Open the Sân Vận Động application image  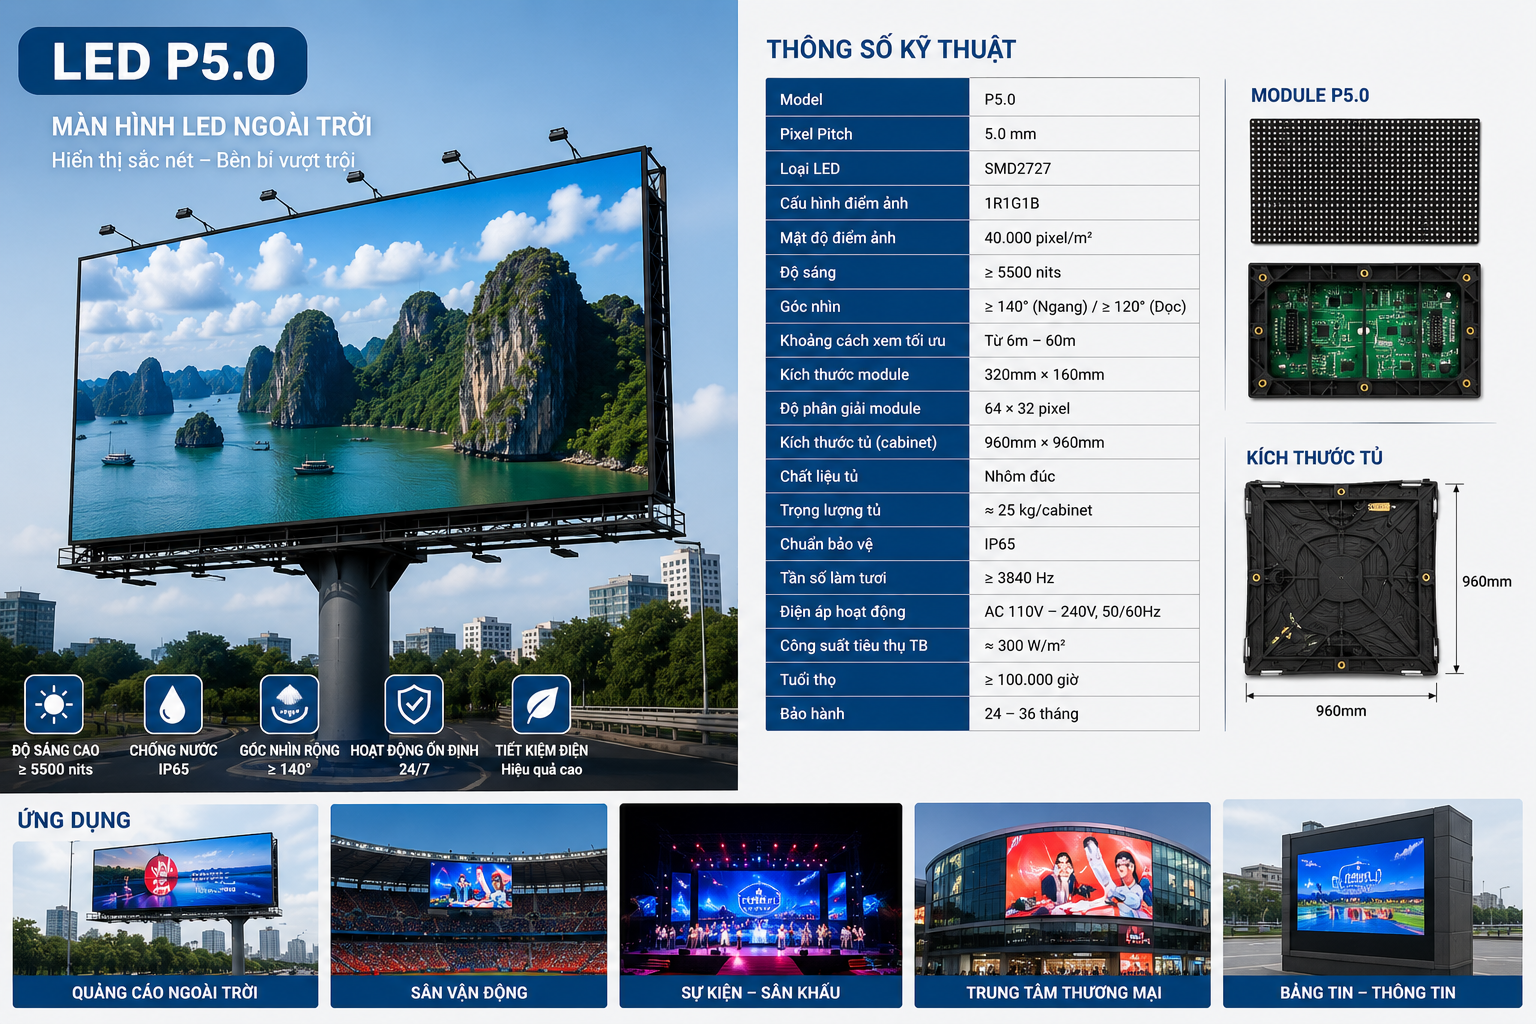click(x=469, y=906)
